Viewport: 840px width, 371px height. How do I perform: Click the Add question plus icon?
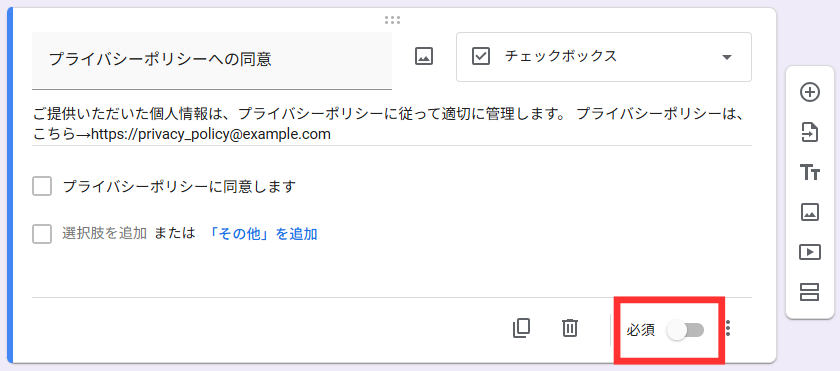tap(809, 92)
